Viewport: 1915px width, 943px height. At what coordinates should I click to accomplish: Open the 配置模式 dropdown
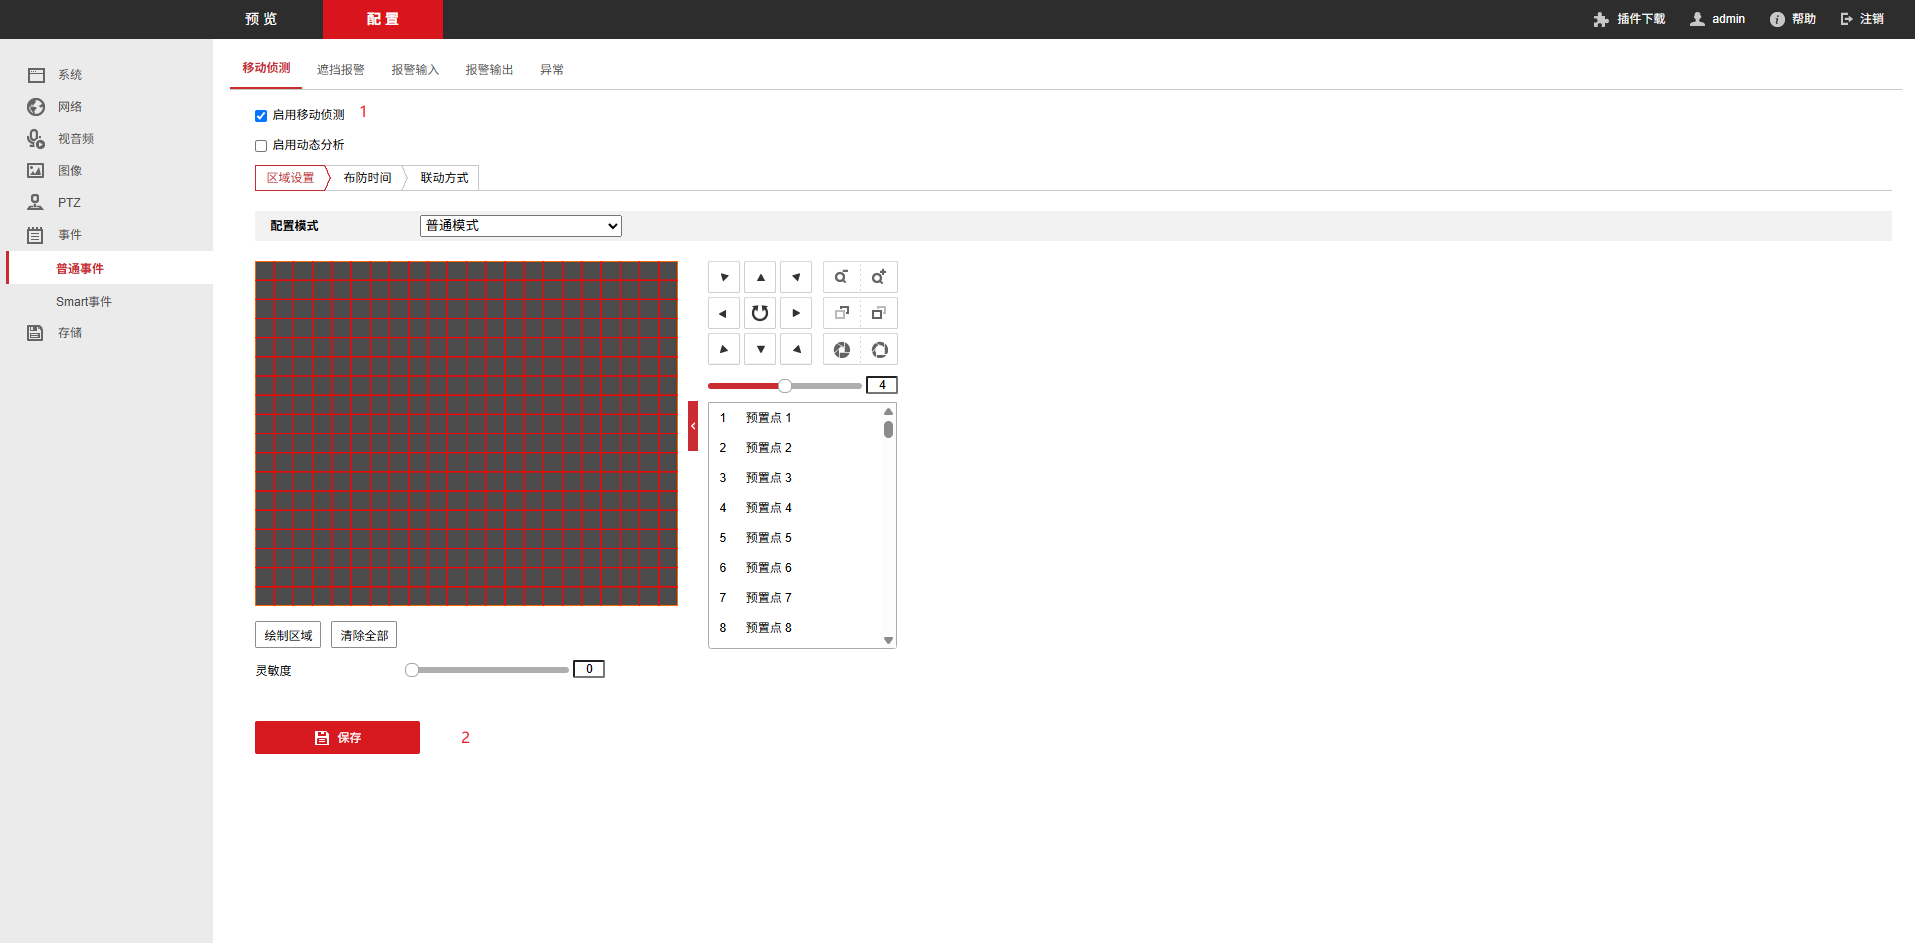520,226
